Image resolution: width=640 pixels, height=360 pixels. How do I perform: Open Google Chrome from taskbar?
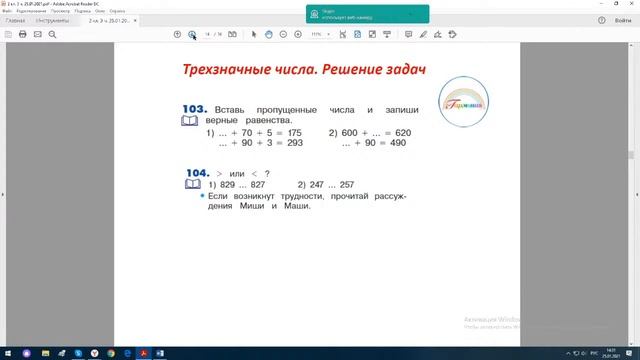pos(111,353)
